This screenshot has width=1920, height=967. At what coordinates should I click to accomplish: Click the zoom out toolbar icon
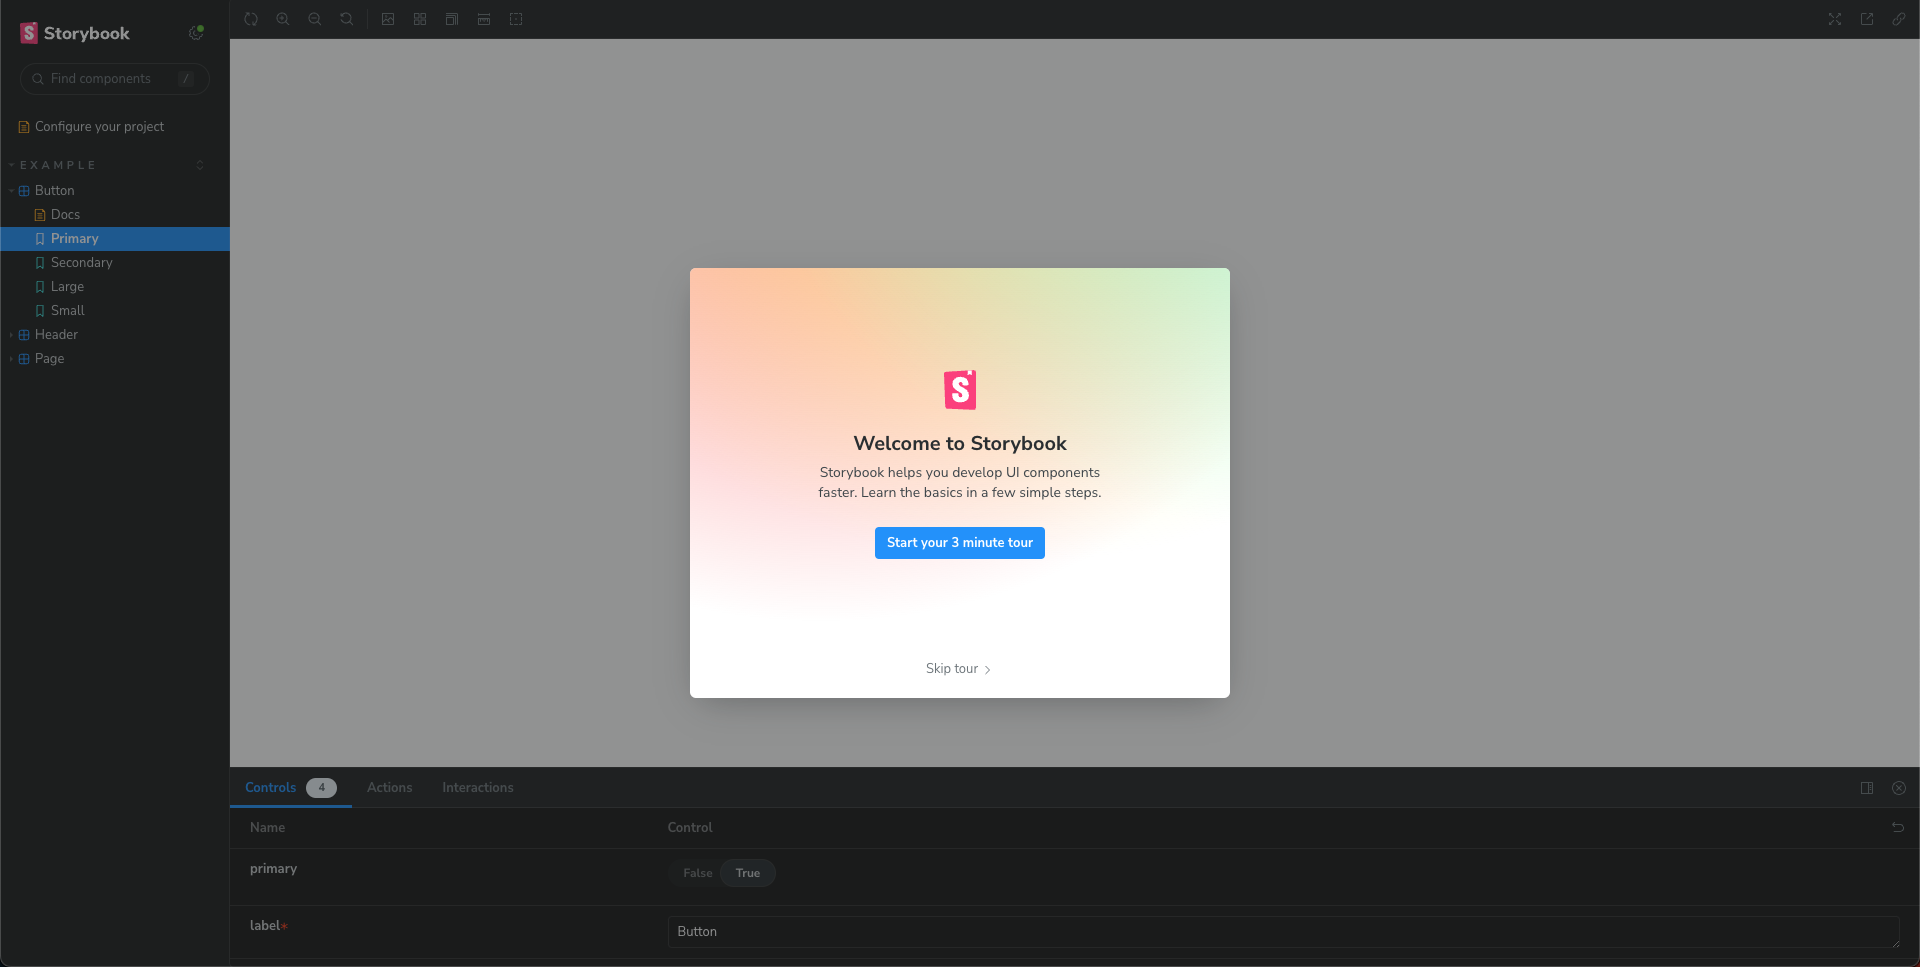315,19
